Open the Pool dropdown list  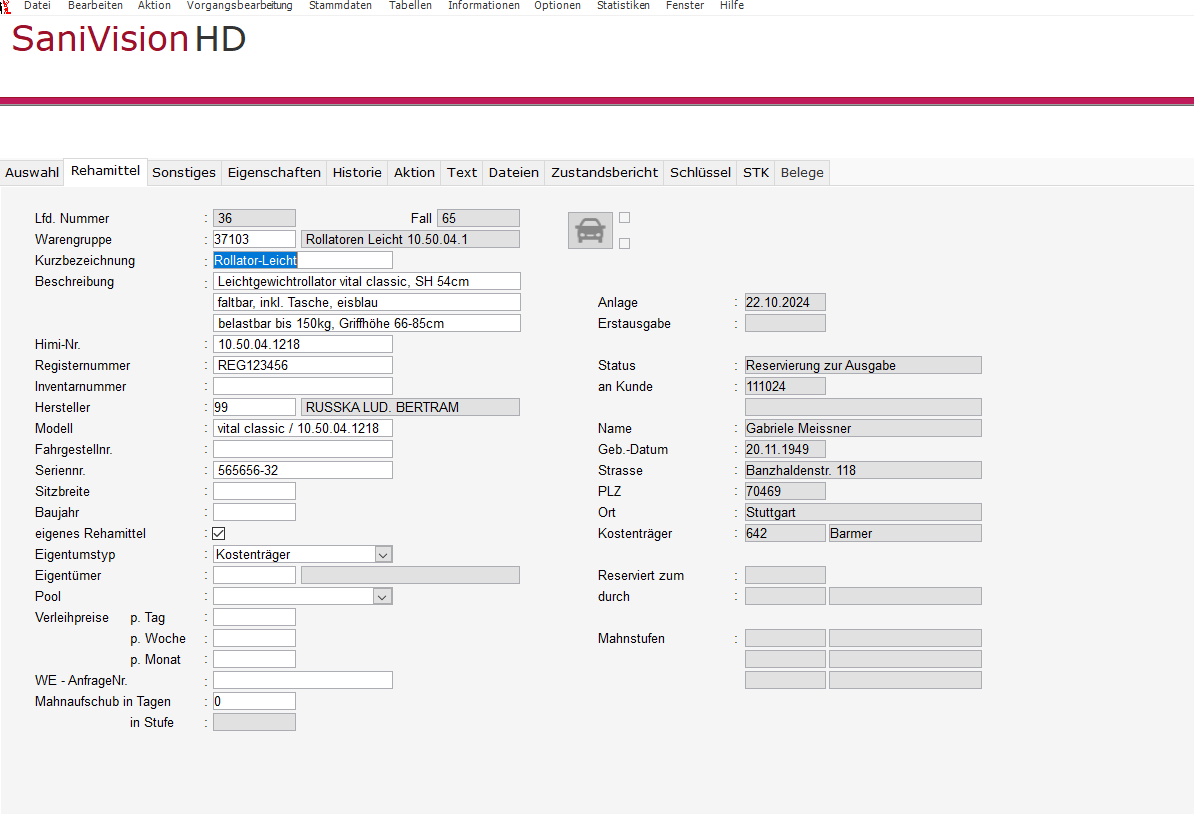pyautogui.click(x=382, y=597)
